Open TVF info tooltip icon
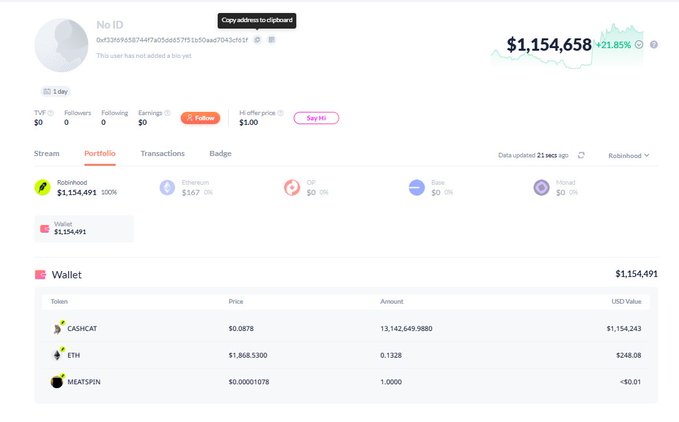Screen dimensions: 679x422 tap(50, 113)
